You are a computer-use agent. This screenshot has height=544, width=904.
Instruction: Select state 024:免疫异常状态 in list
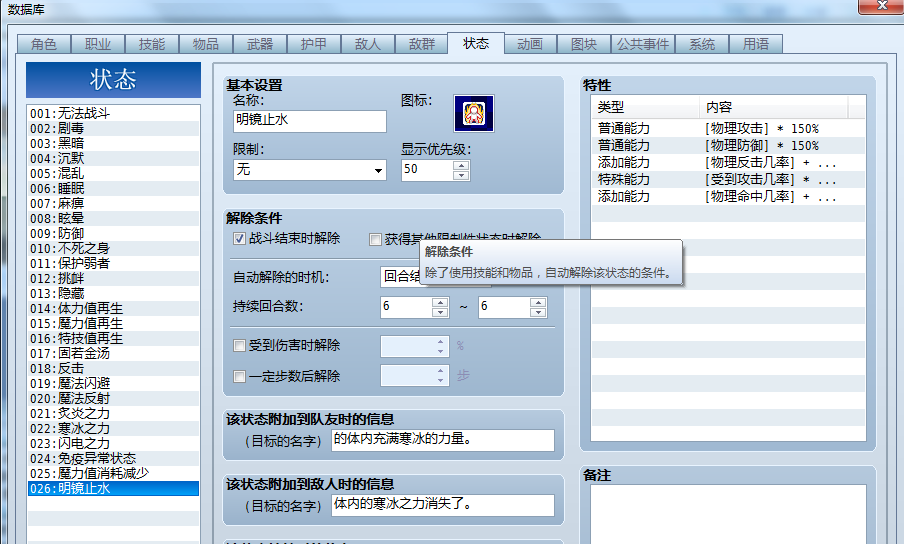click(x=114, y=458)
